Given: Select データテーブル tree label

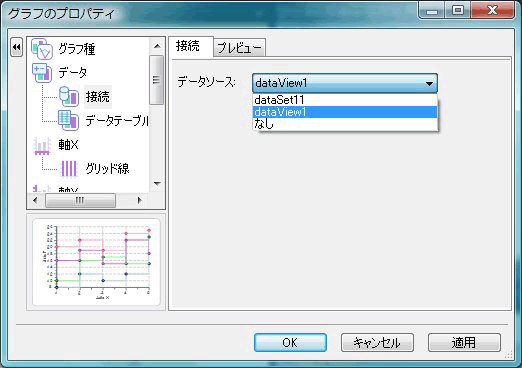Looking at the screenshot, I should 117,121.
